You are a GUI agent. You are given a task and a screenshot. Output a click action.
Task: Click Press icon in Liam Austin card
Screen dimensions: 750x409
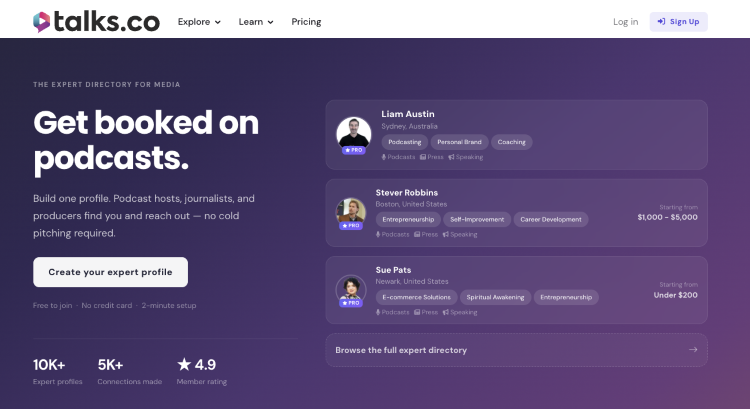(x=423, y=157)
